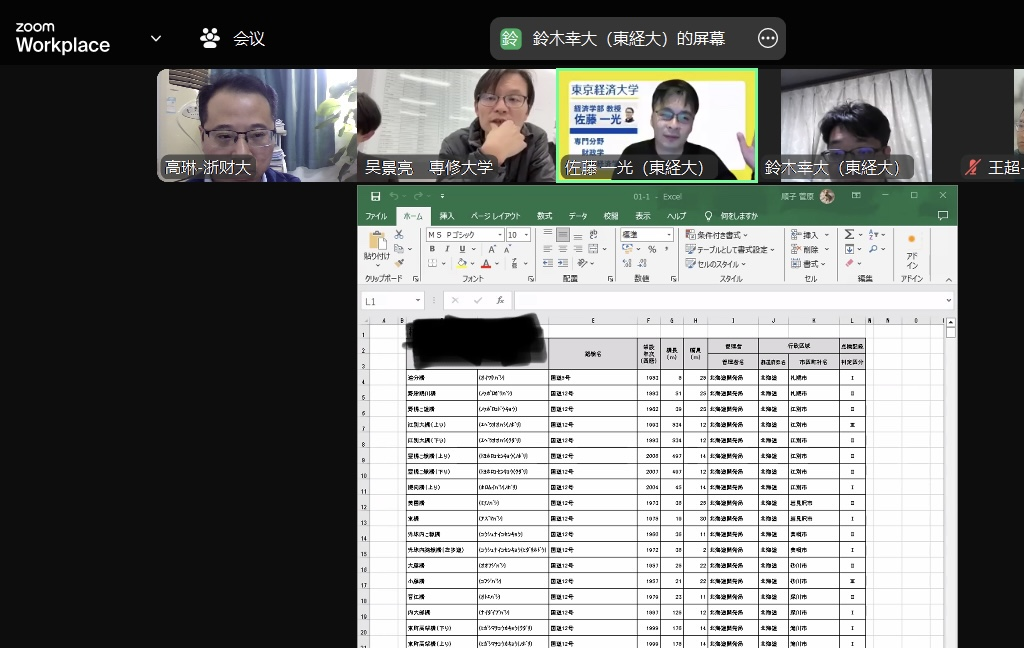The image size is (1024, 648).
Task: Click the red font color swatch
Action: coord(485,264)
